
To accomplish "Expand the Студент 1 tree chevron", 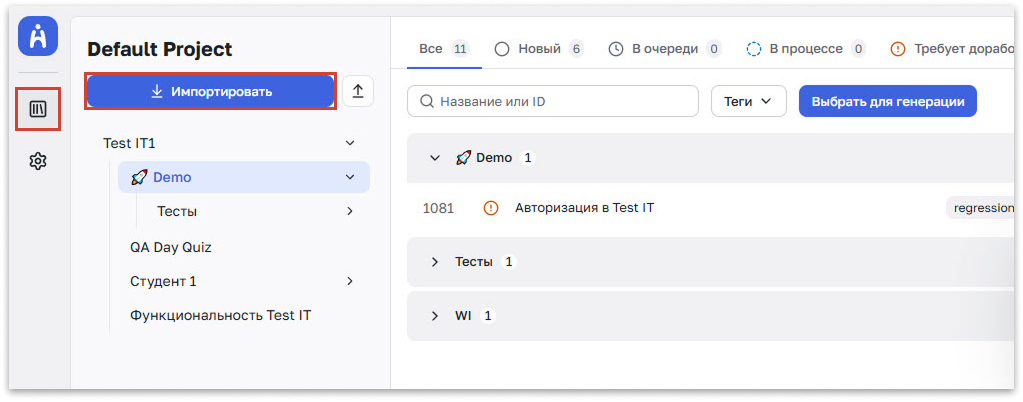I will coord(350,281).
